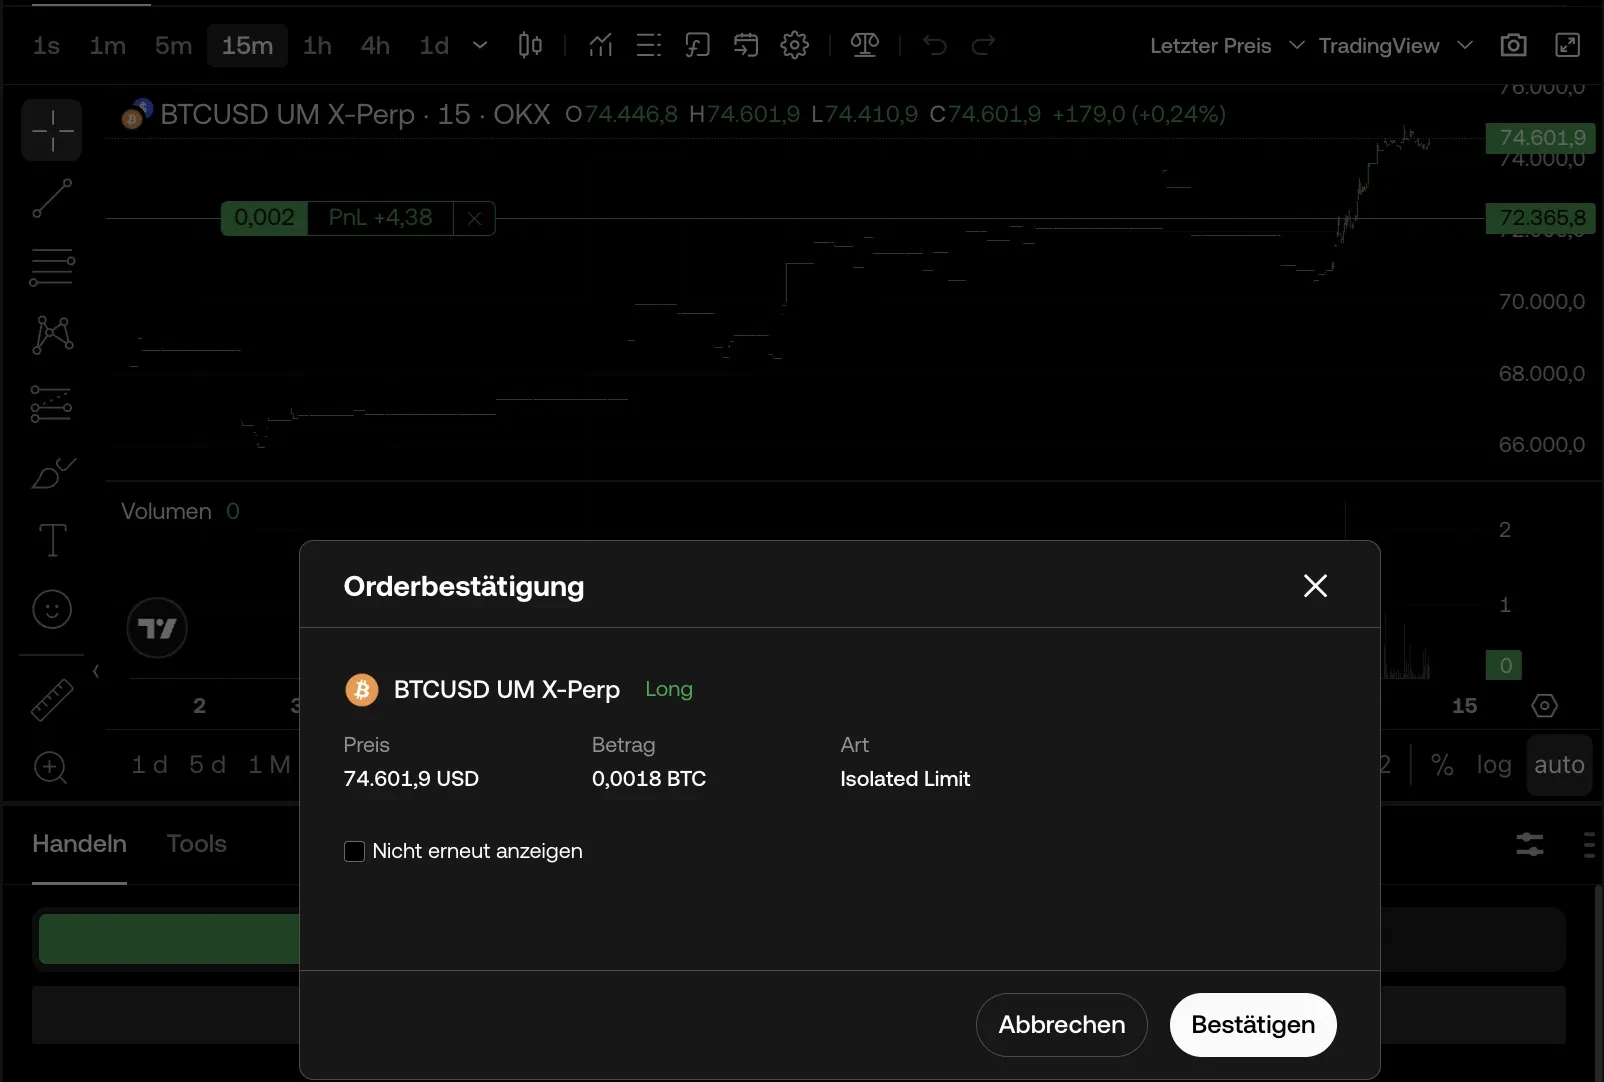Screen dimensions: 1604x1082
Task: Switch to the Tools tab
Action: click(x=196, y=843)
